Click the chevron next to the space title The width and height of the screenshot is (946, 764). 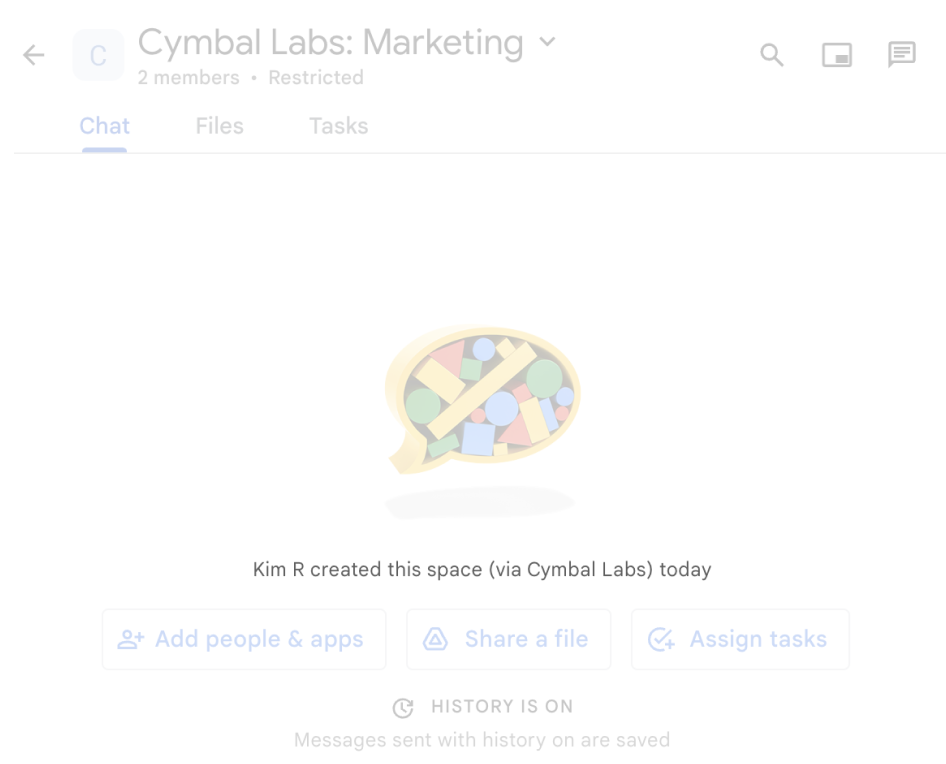tap(547, 43)
